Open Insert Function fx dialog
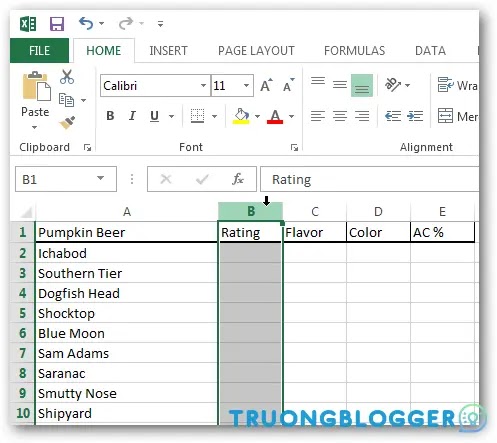 pyautogui.click(x=238, y=179)
